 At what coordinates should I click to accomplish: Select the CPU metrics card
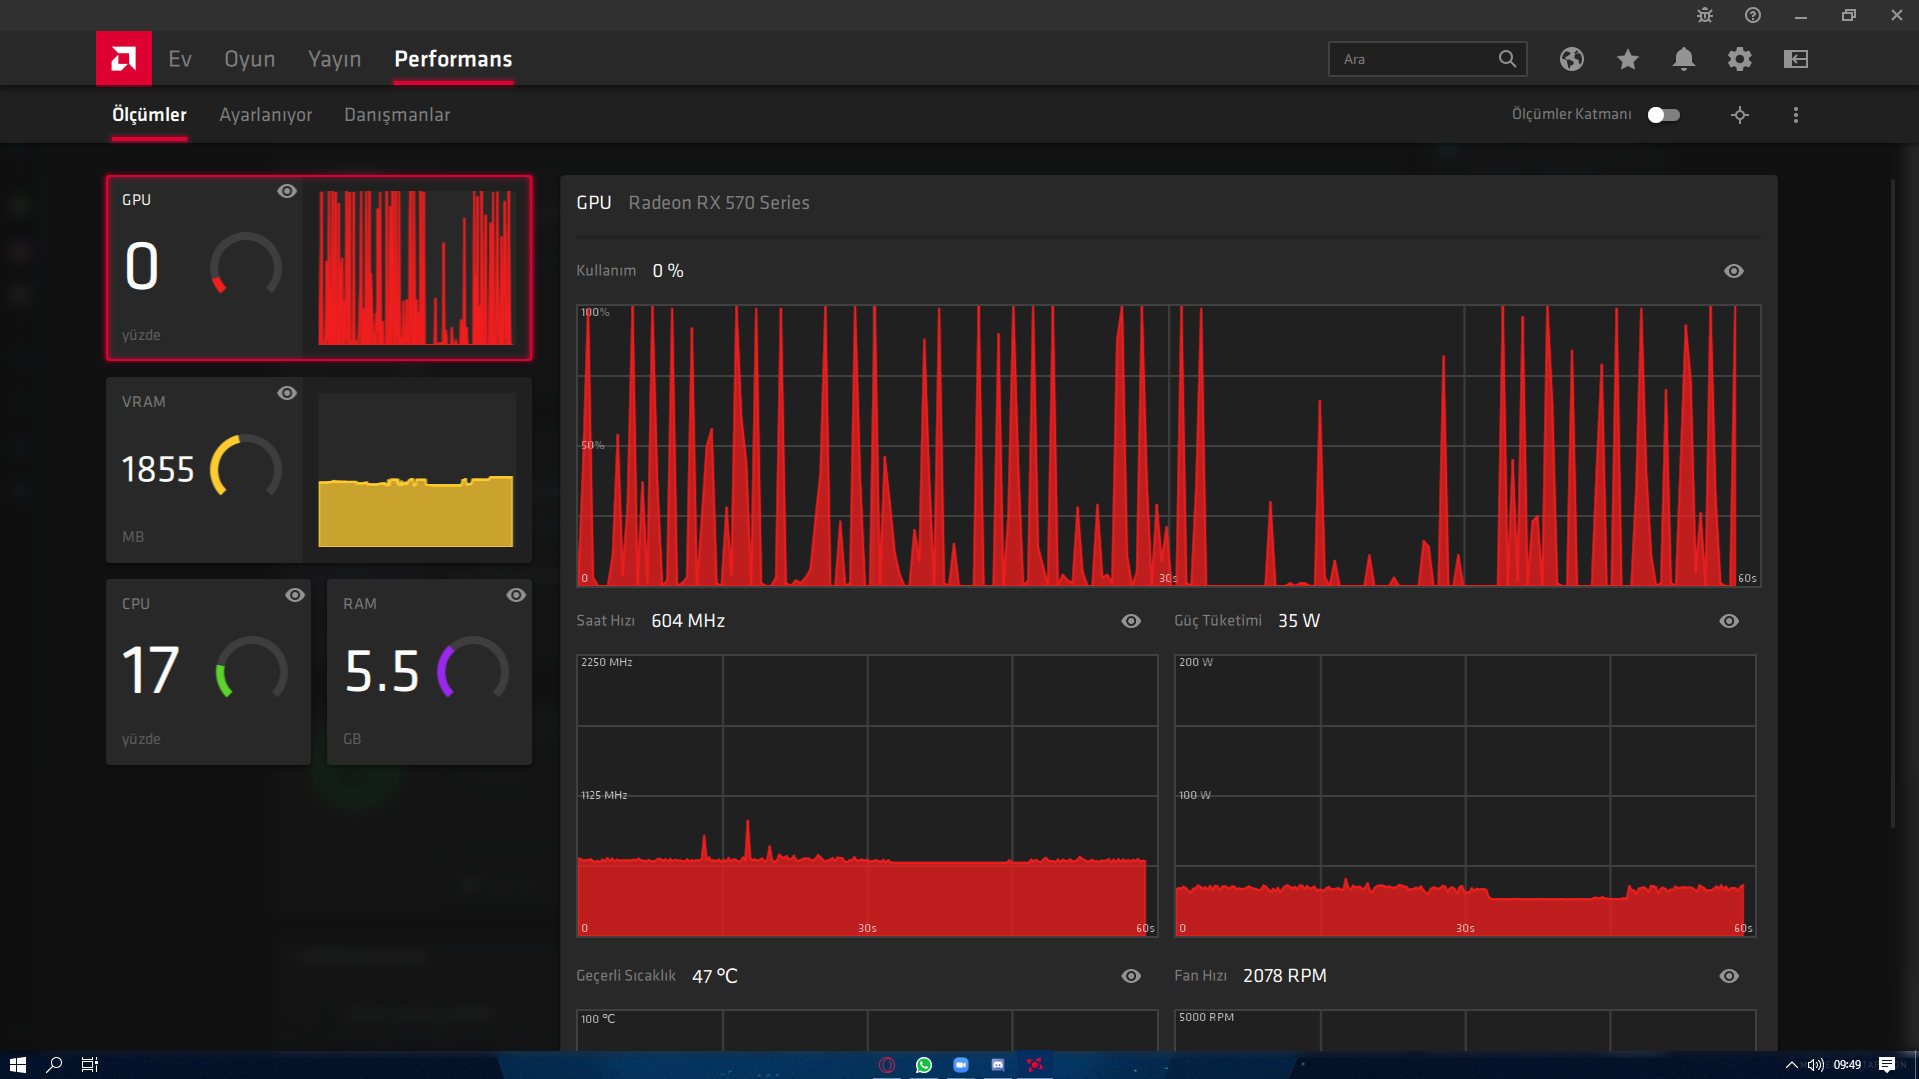[208, 672]
